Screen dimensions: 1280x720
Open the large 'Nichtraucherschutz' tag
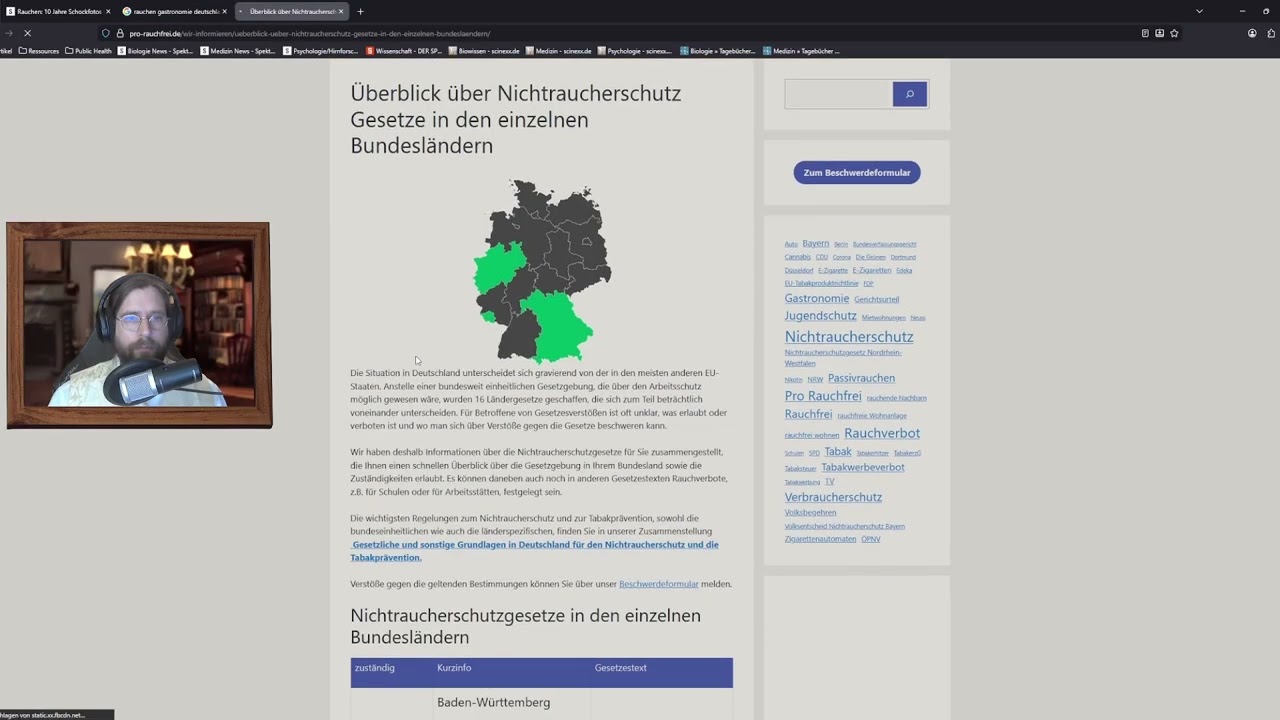point(849,337)
